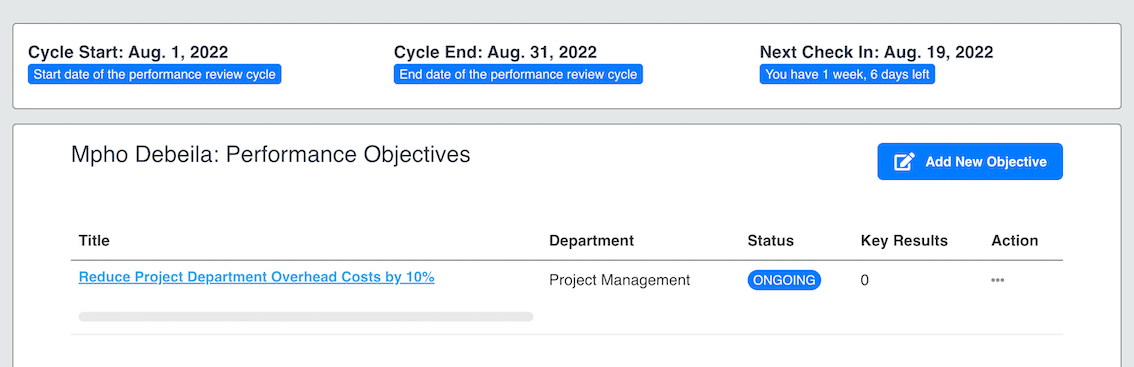This screenshot has height=367, width=1134.
Task: Click the ONGOING status badge
Action: pos(784,280)
